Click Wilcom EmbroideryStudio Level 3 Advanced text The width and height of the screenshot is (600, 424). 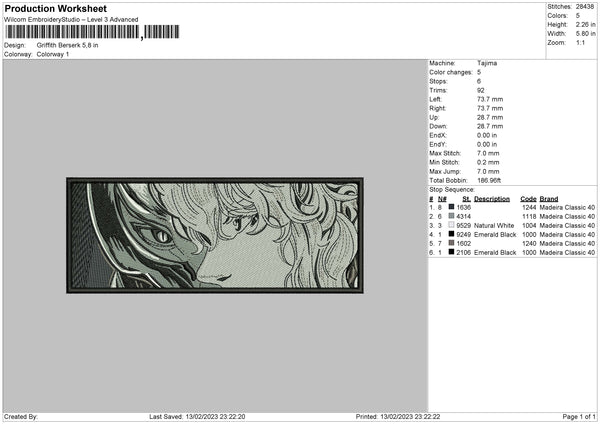71,20
